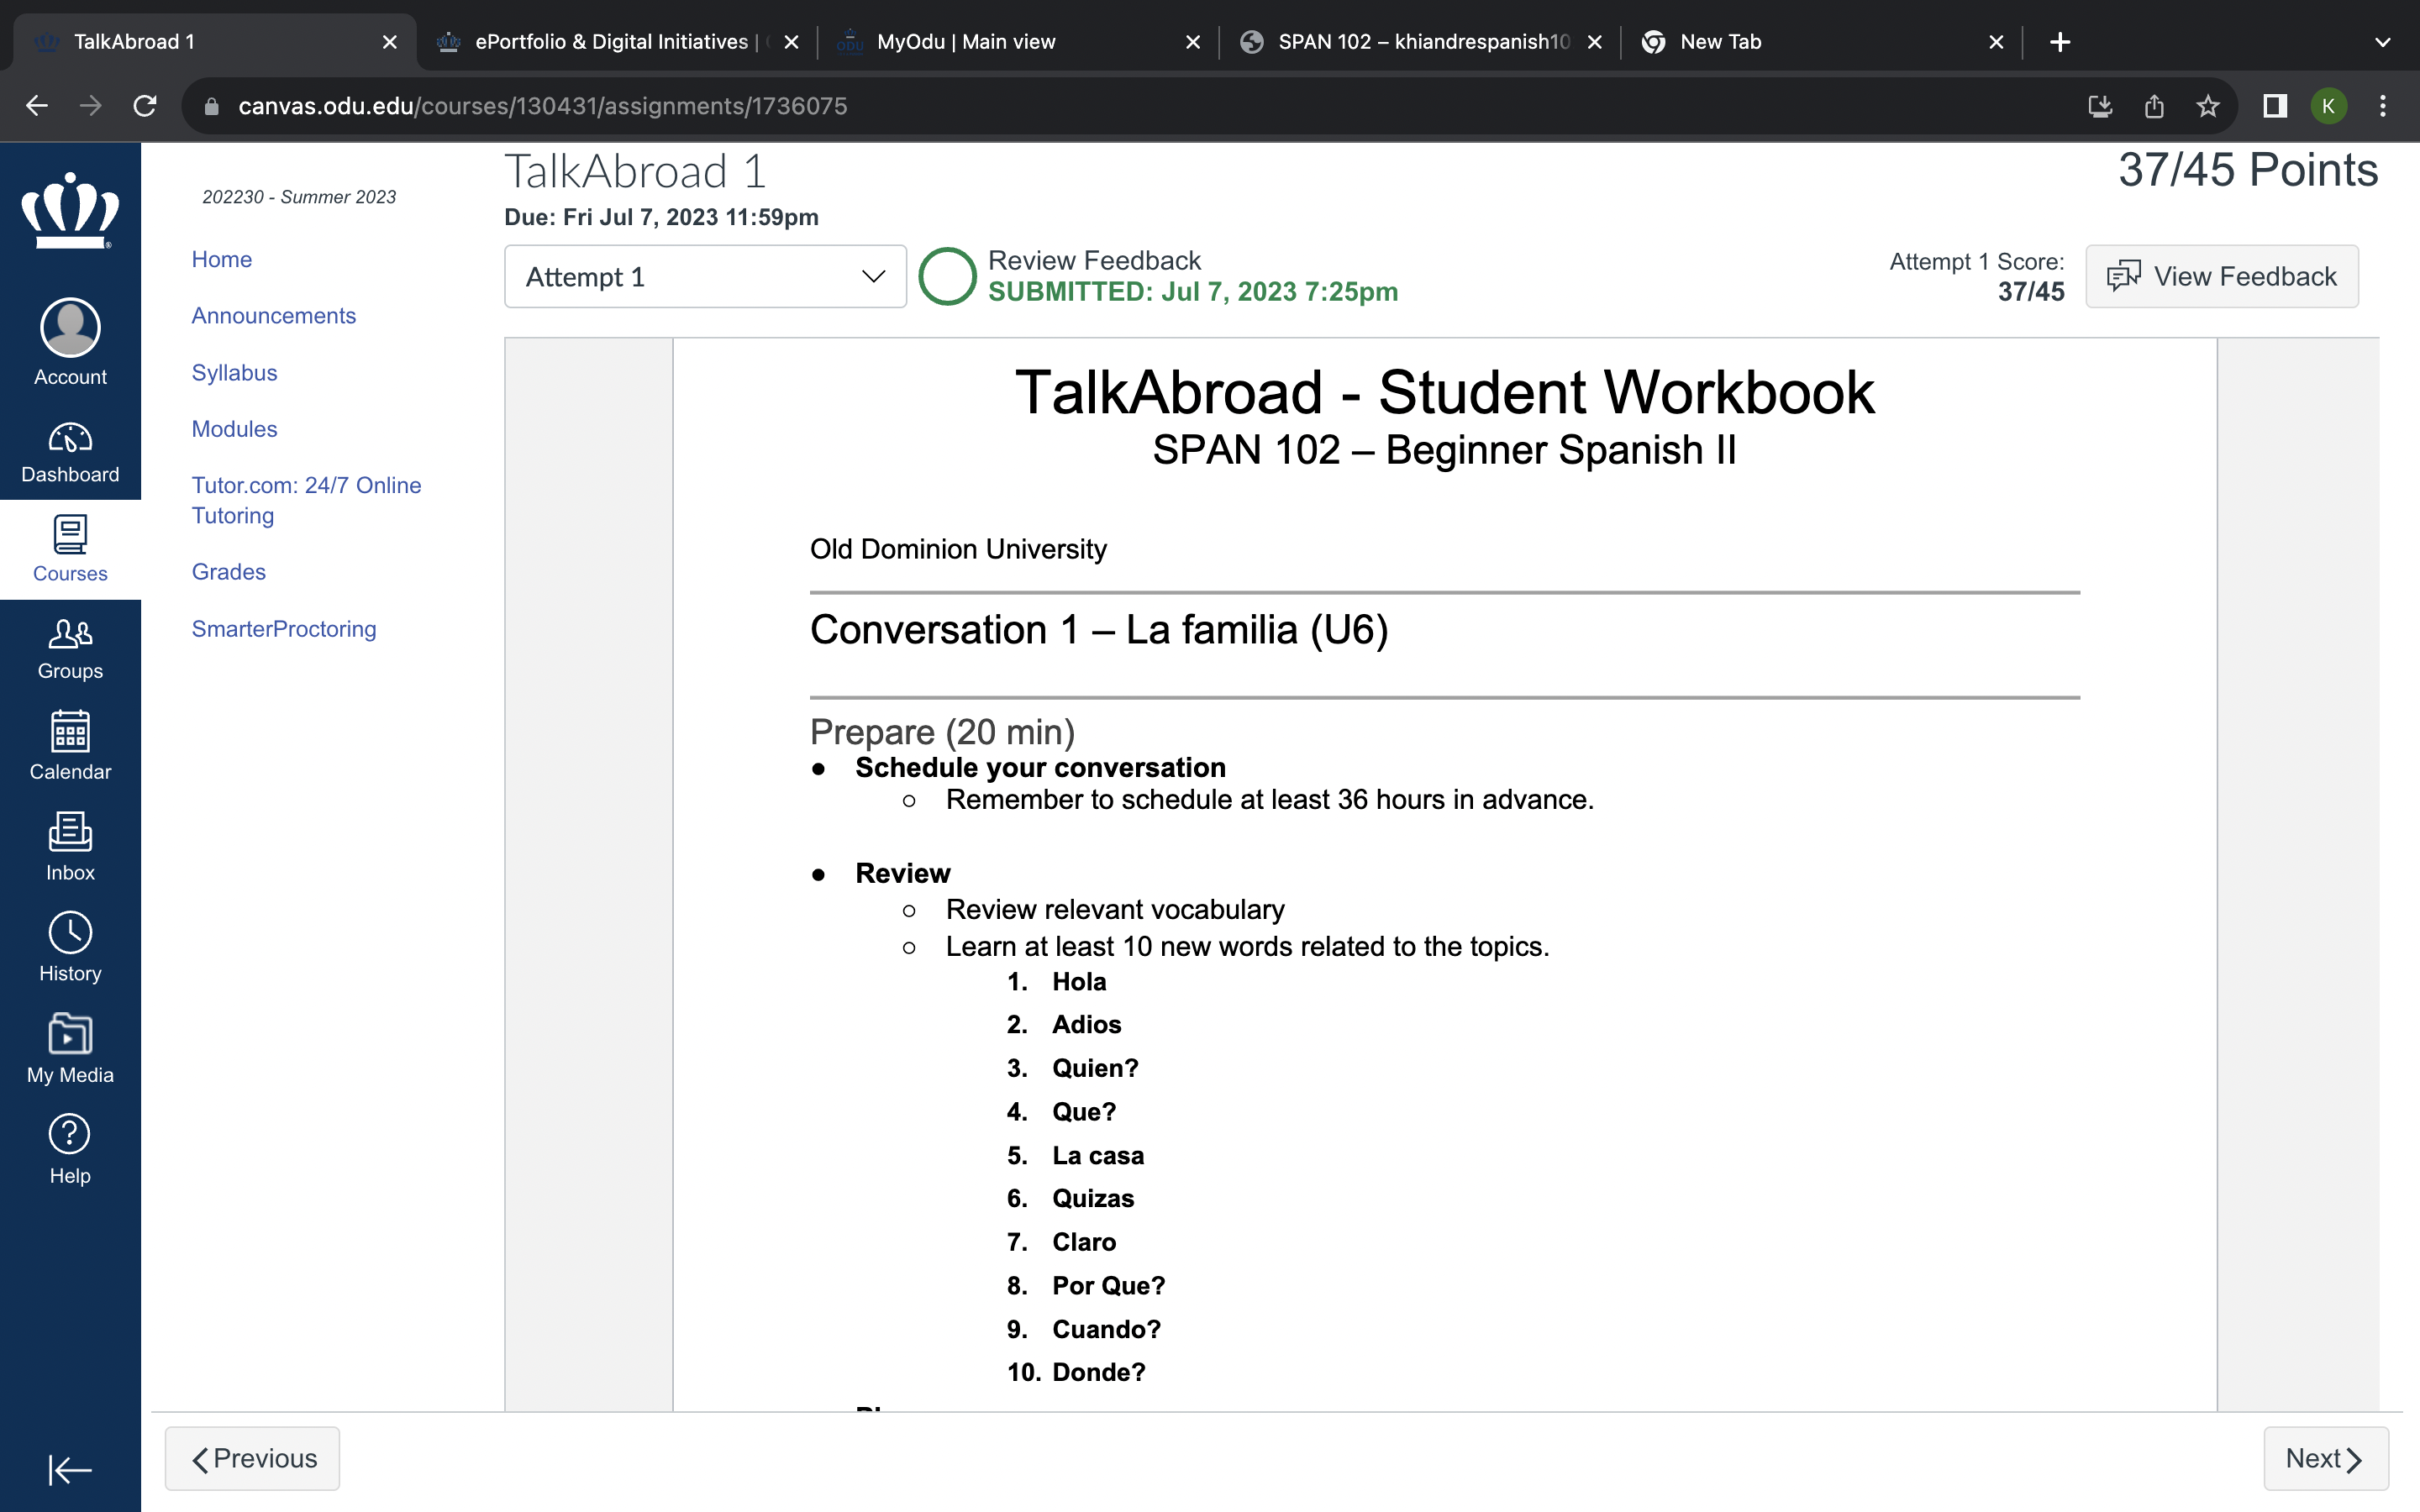The width and height of the screenshot is (2420, 1512).
Task: Go forward in browser history
Action: (x=91, y=106)
